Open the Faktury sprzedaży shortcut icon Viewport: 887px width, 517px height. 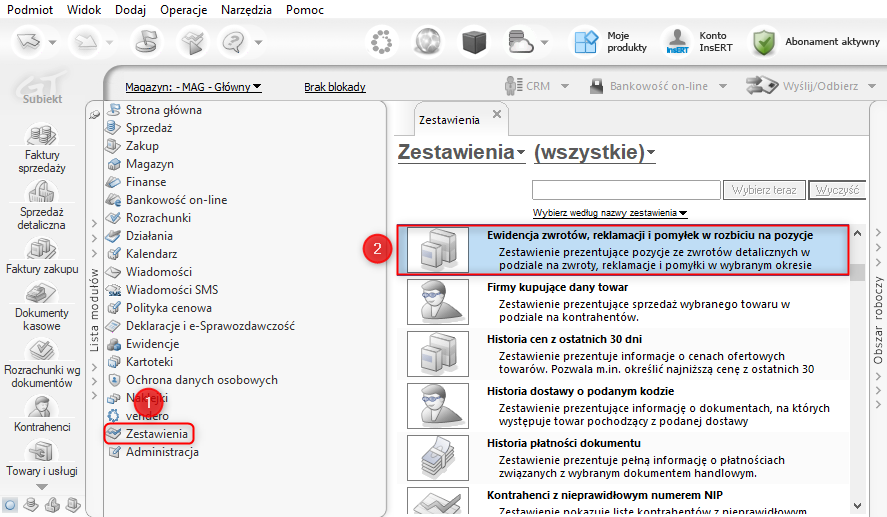pyautogui.click(x=41, y=135)
